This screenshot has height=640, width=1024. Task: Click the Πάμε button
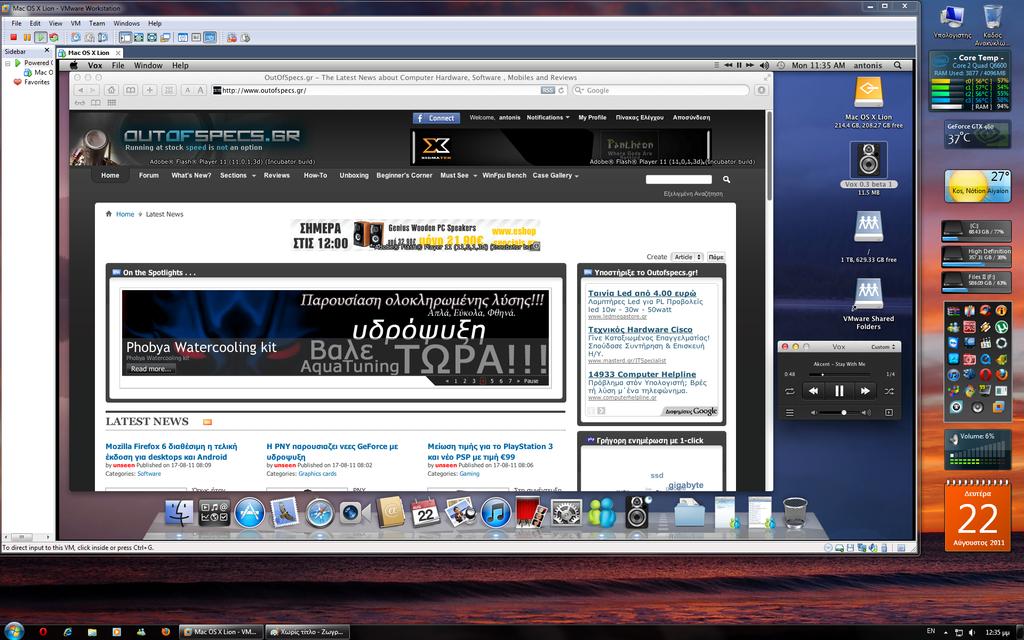pyautogui.click(x=716, y=257)
